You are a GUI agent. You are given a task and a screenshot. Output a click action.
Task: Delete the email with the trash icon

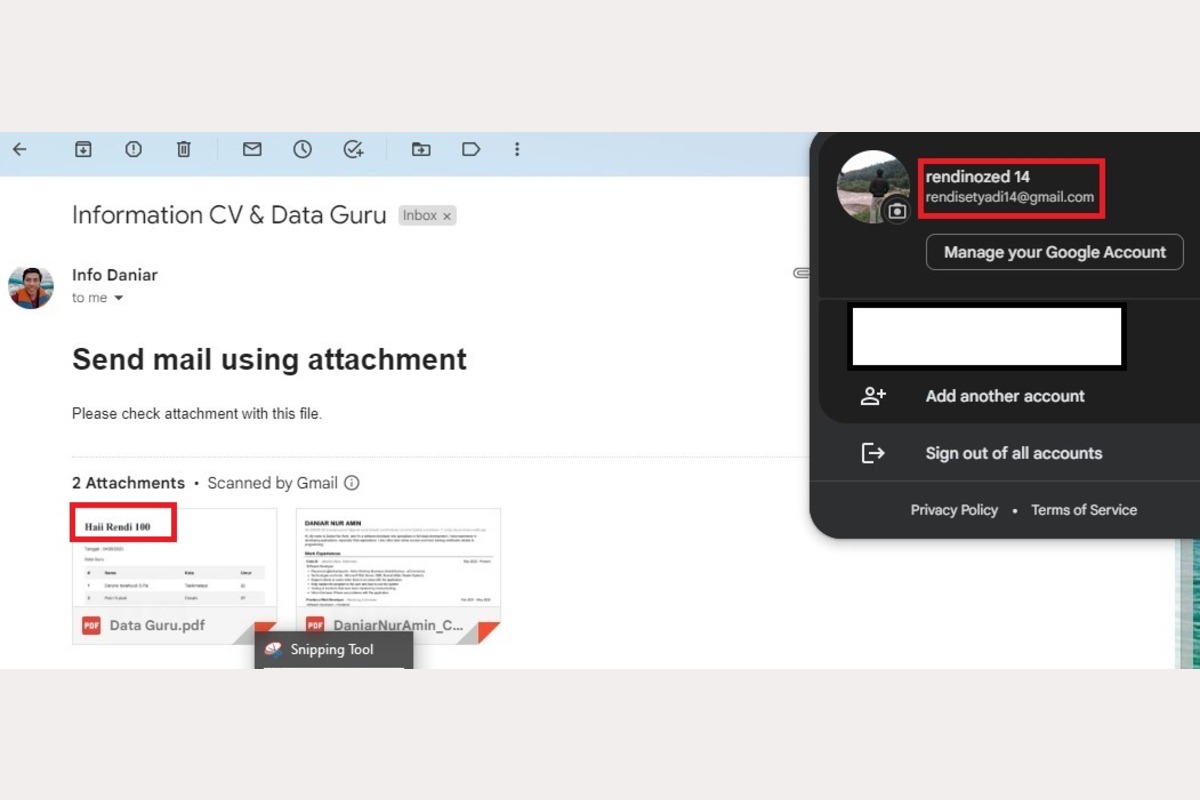(183, 149)
